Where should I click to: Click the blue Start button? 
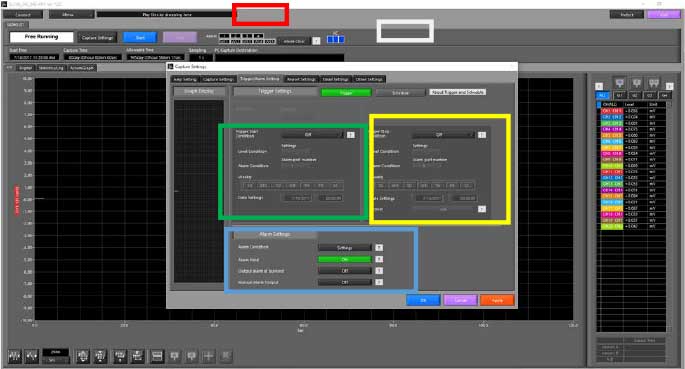click(140, 38)
